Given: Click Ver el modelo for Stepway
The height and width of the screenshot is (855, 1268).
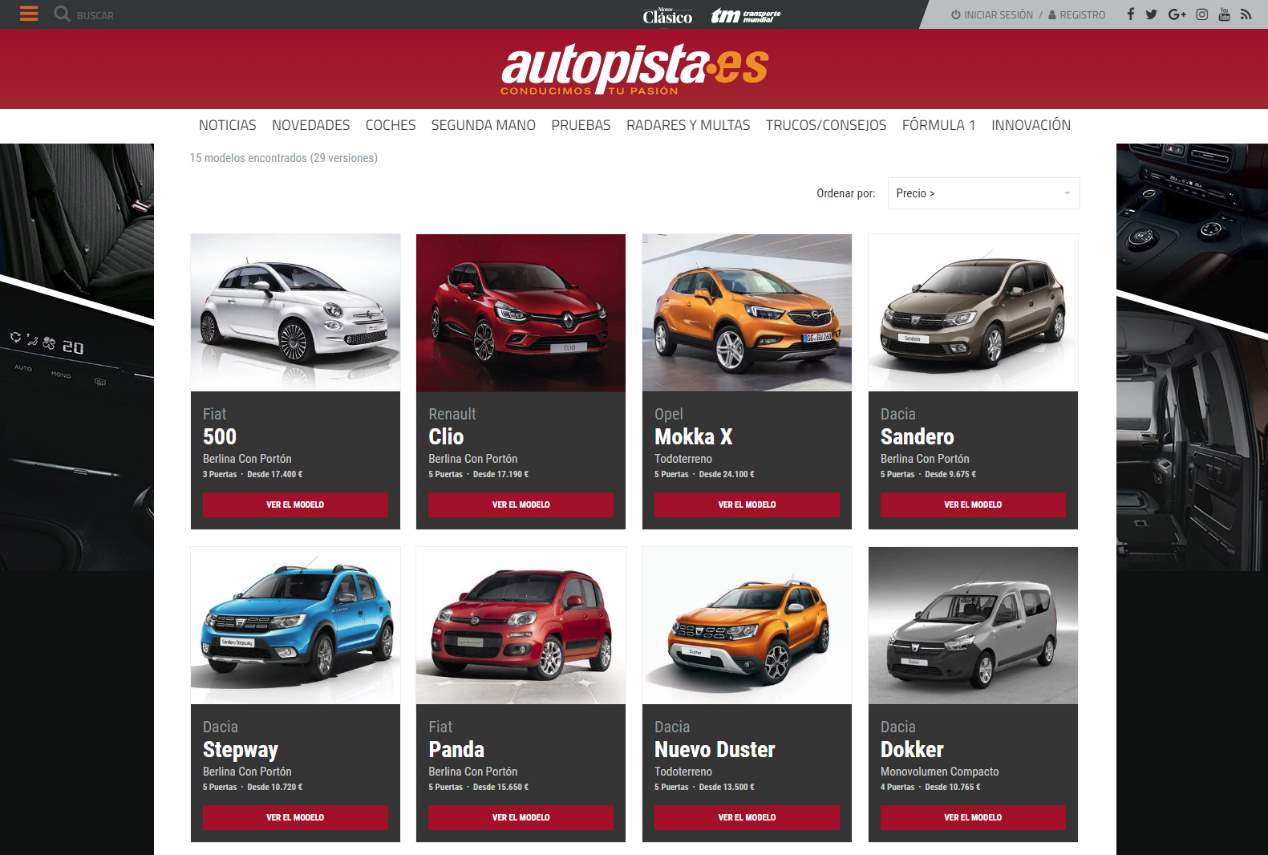Looking at the screenshot, I should (295, 818).
